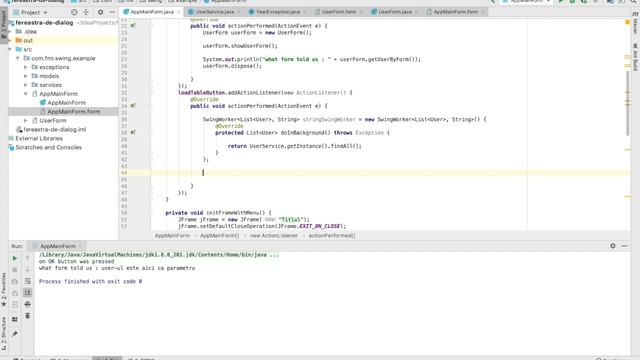Click the print icon in Run panel
The height and width of the screenshot is (360, 640).
27,304
